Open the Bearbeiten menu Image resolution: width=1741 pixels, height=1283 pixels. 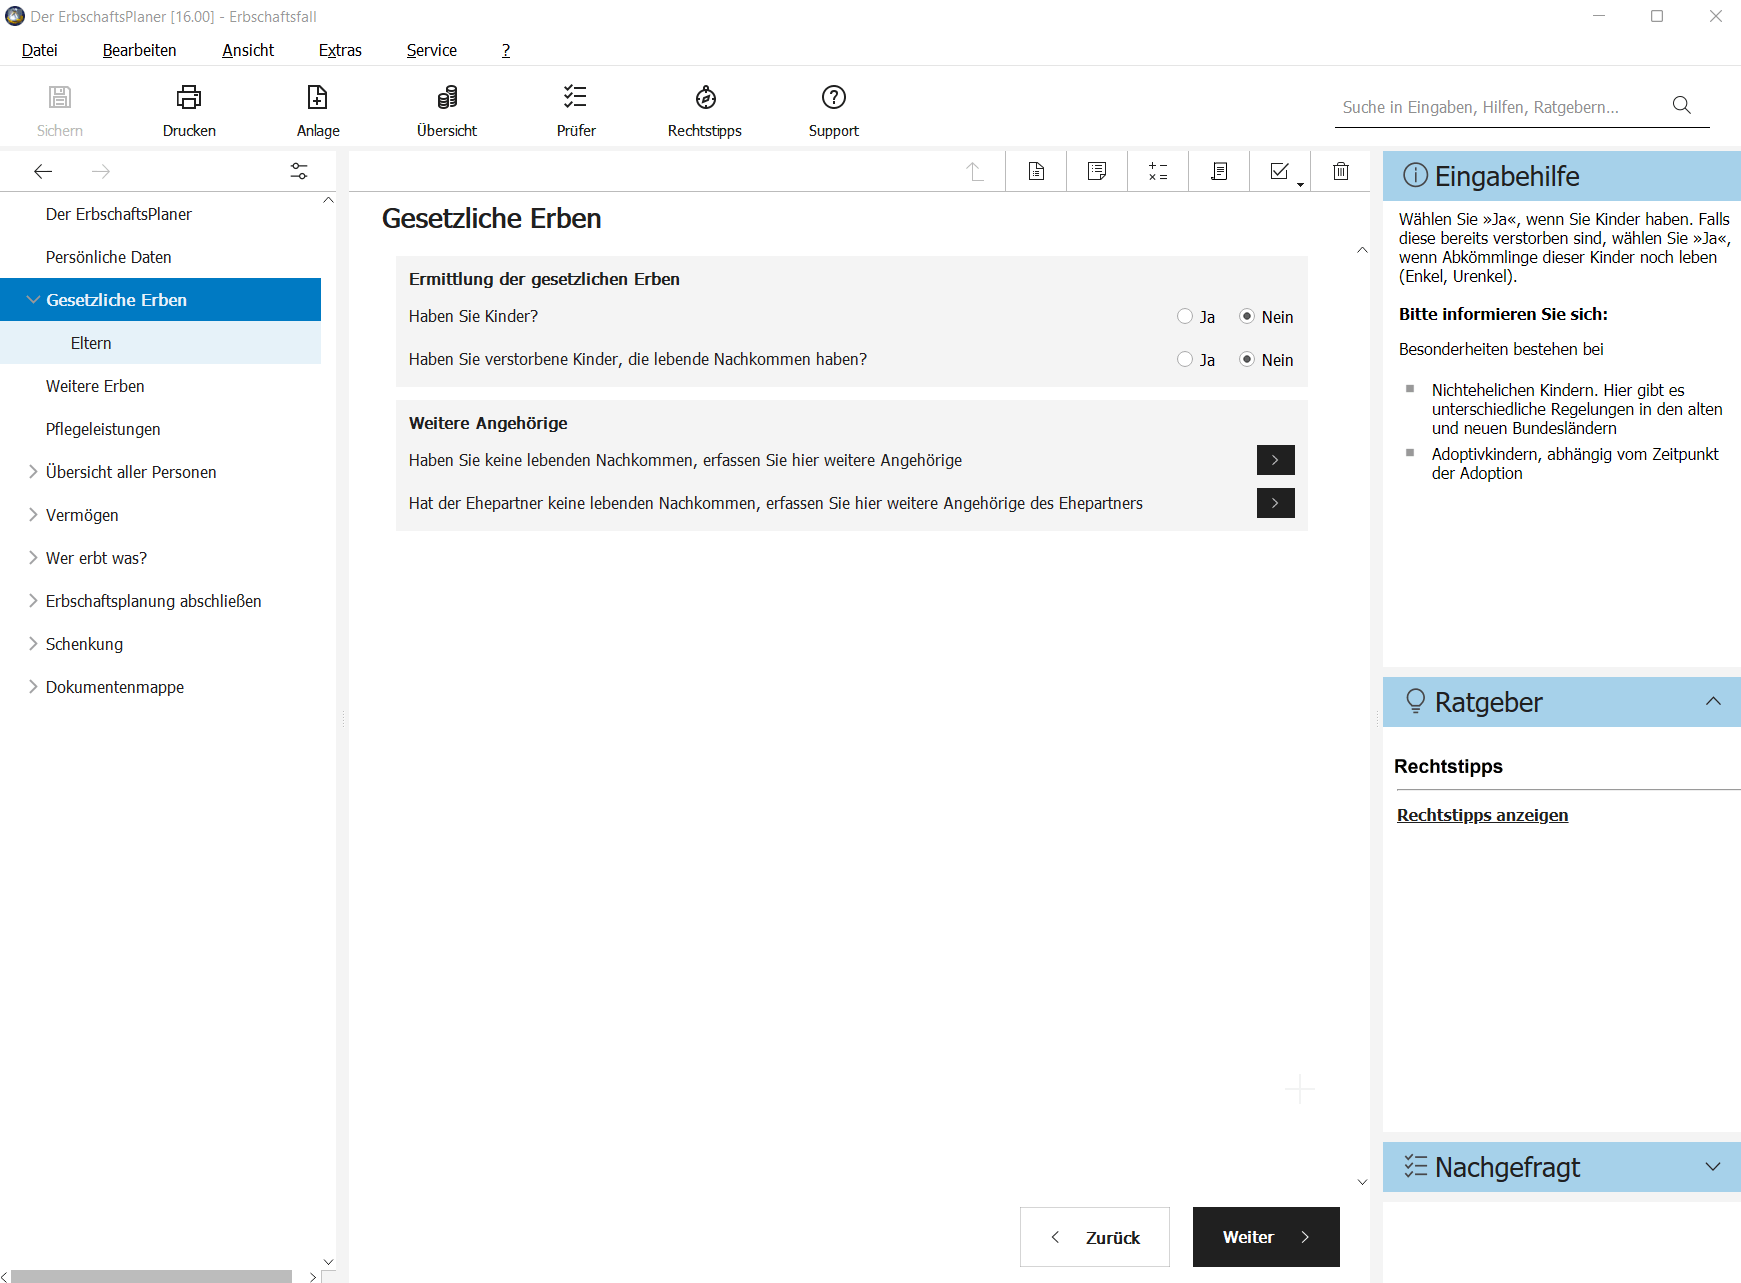click(x=139, y=50)
